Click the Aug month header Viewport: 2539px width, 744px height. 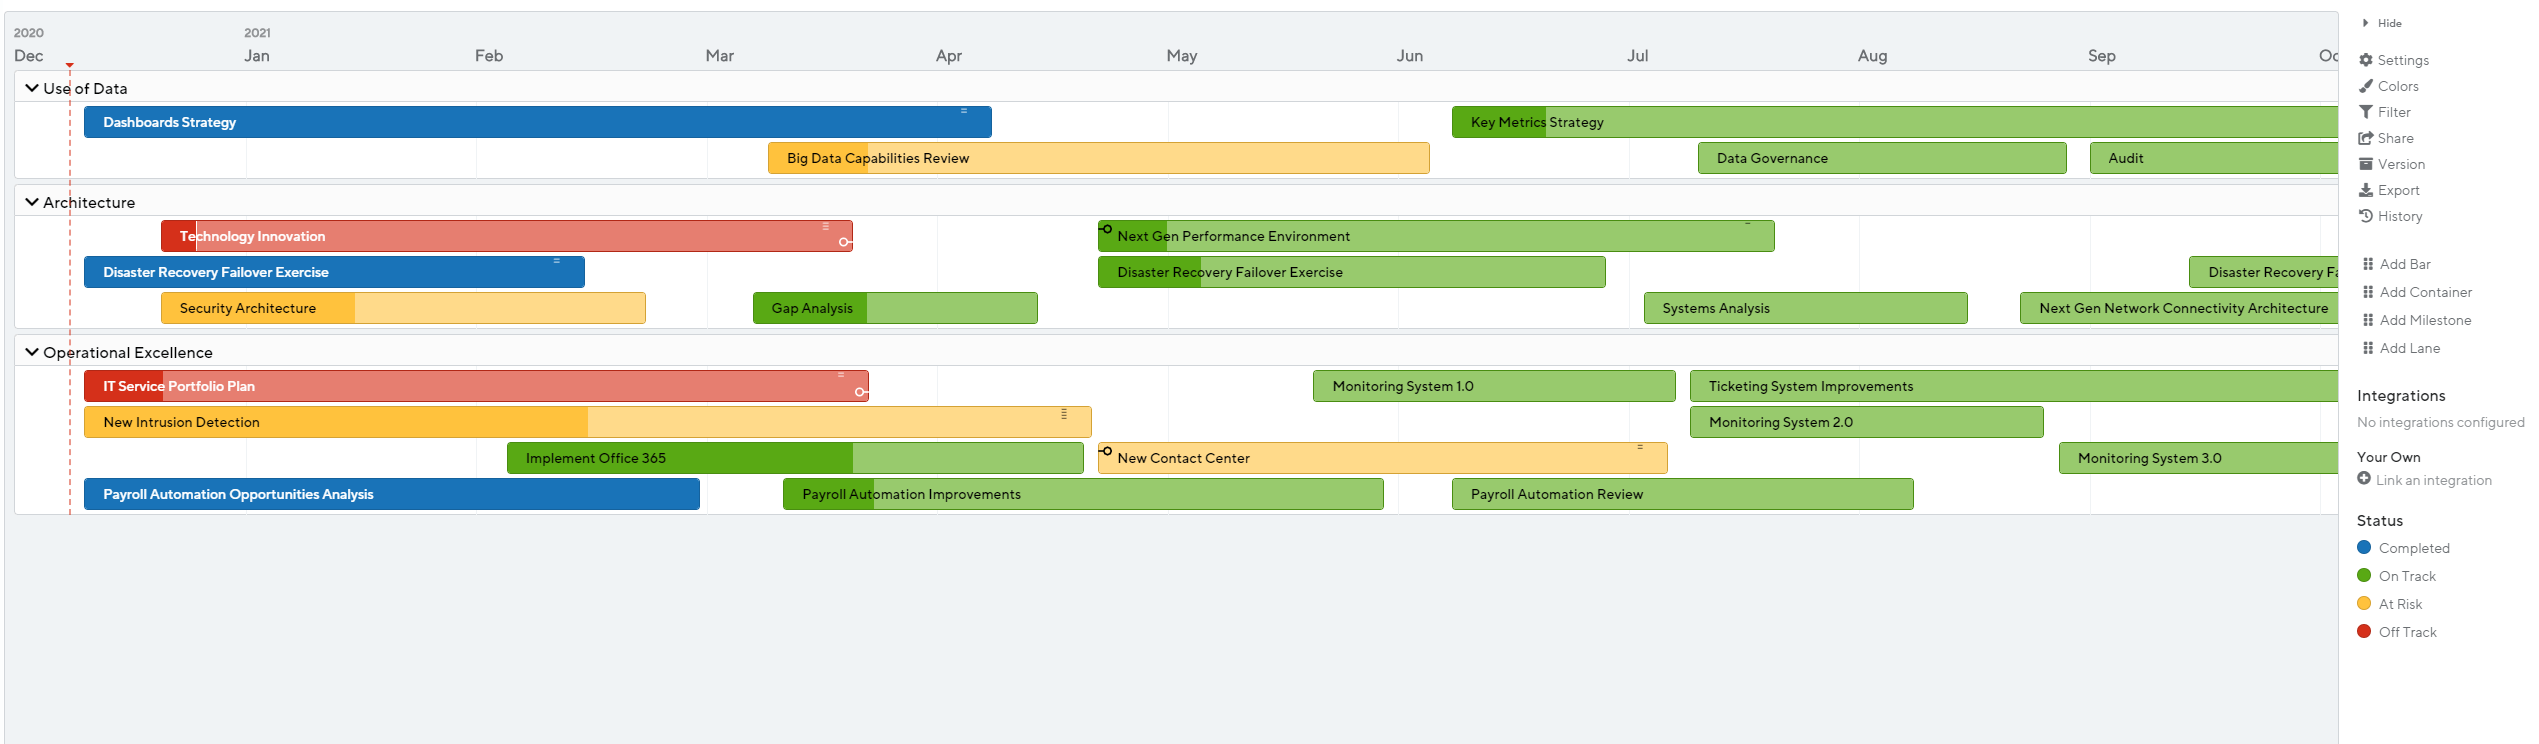[x=1872, y=56]
